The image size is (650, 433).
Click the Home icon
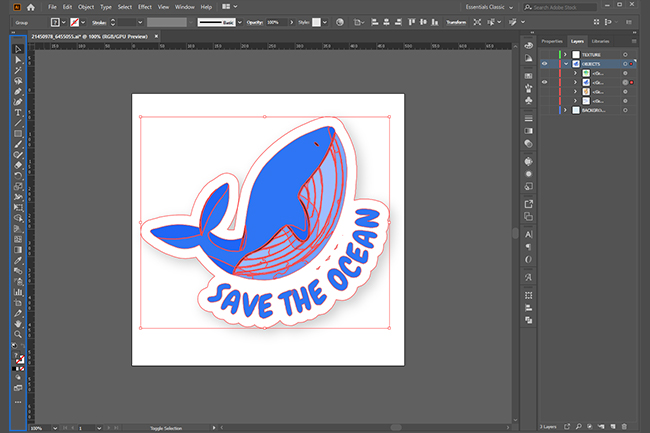pyautogui.click(x=31, y=7)
